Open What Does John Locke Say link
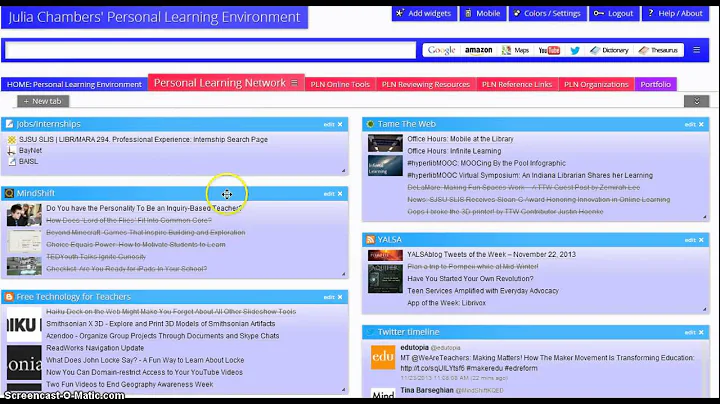Viewport: 720px width, 404px height. pos(145,360)
